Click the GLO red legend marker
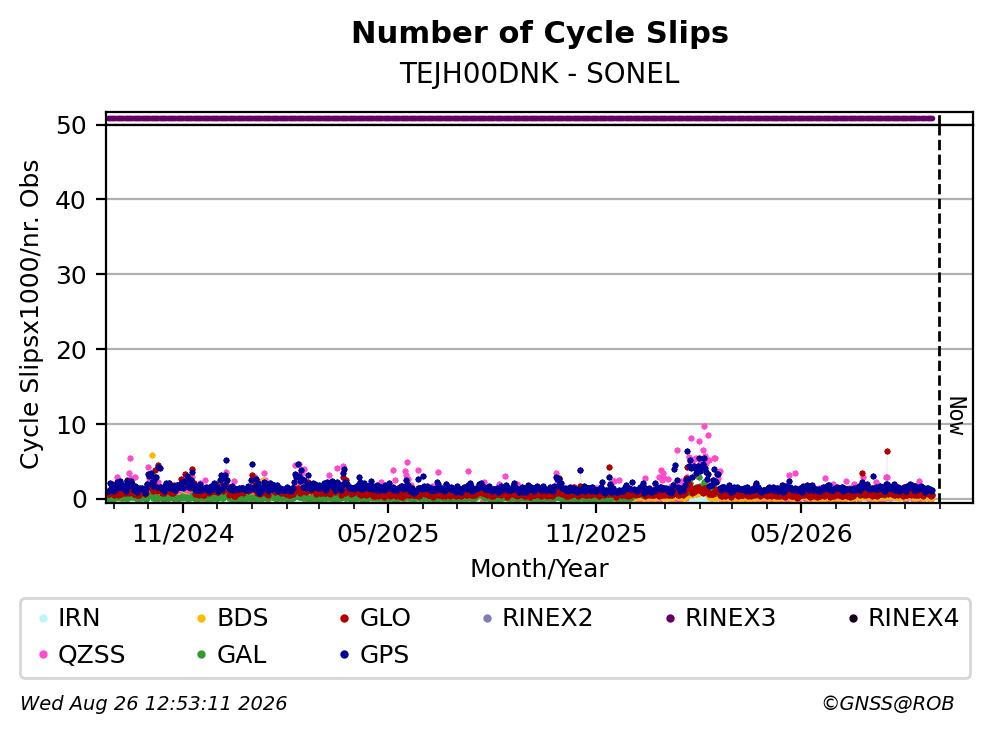Viewport: 993px width, 734px height. [345, 618]
